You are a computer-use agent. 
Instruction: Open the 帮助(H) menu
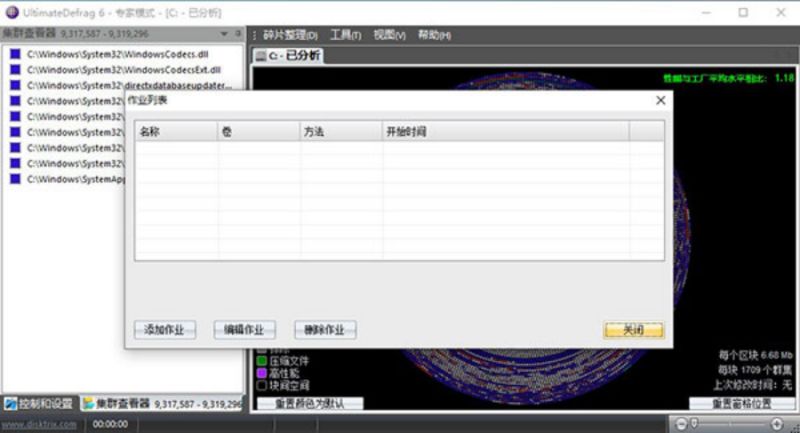pyautogui.click(x=434, y=35)
